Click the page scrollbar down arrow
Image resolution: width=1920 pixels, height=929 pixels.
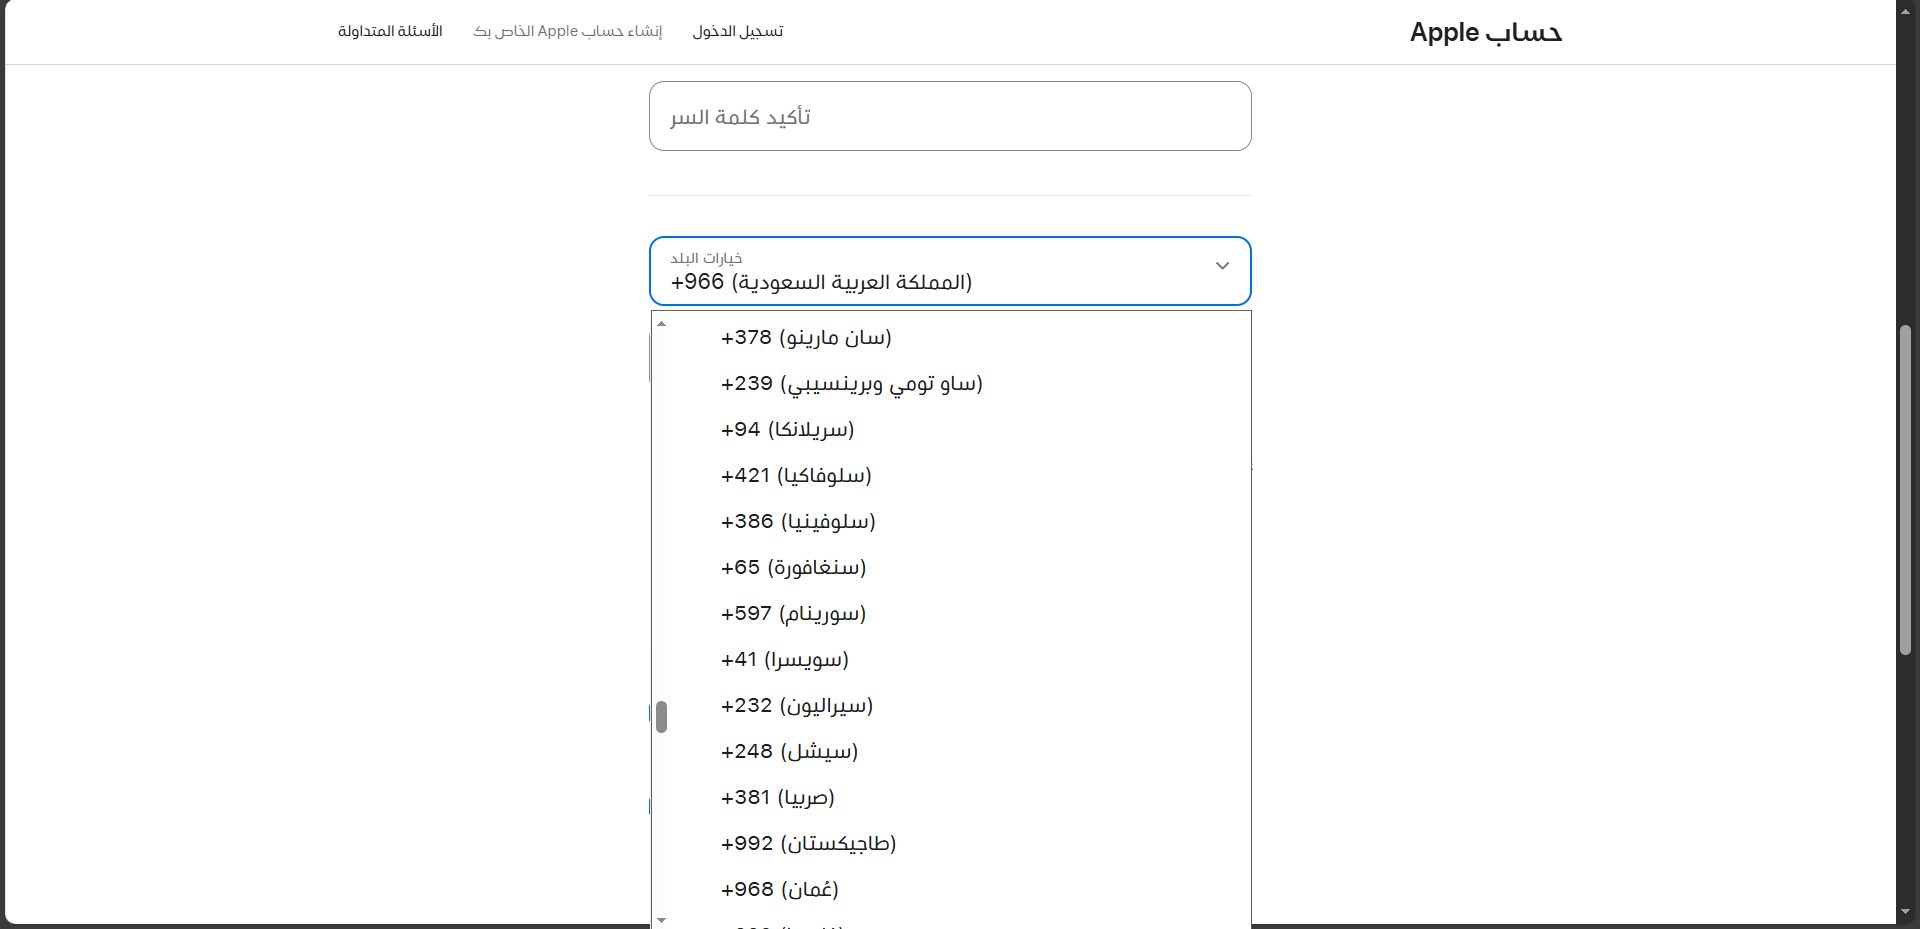1905,912
